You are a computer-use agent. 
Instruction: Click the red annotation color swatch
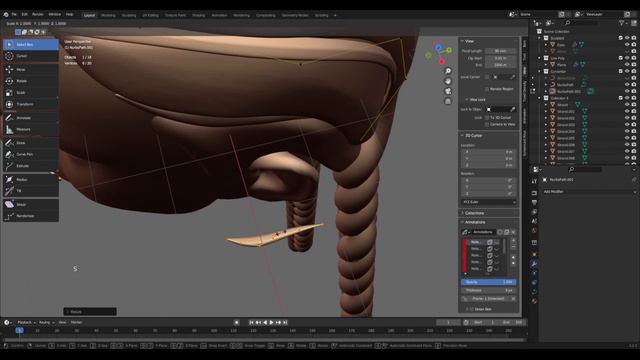point(464,256)
